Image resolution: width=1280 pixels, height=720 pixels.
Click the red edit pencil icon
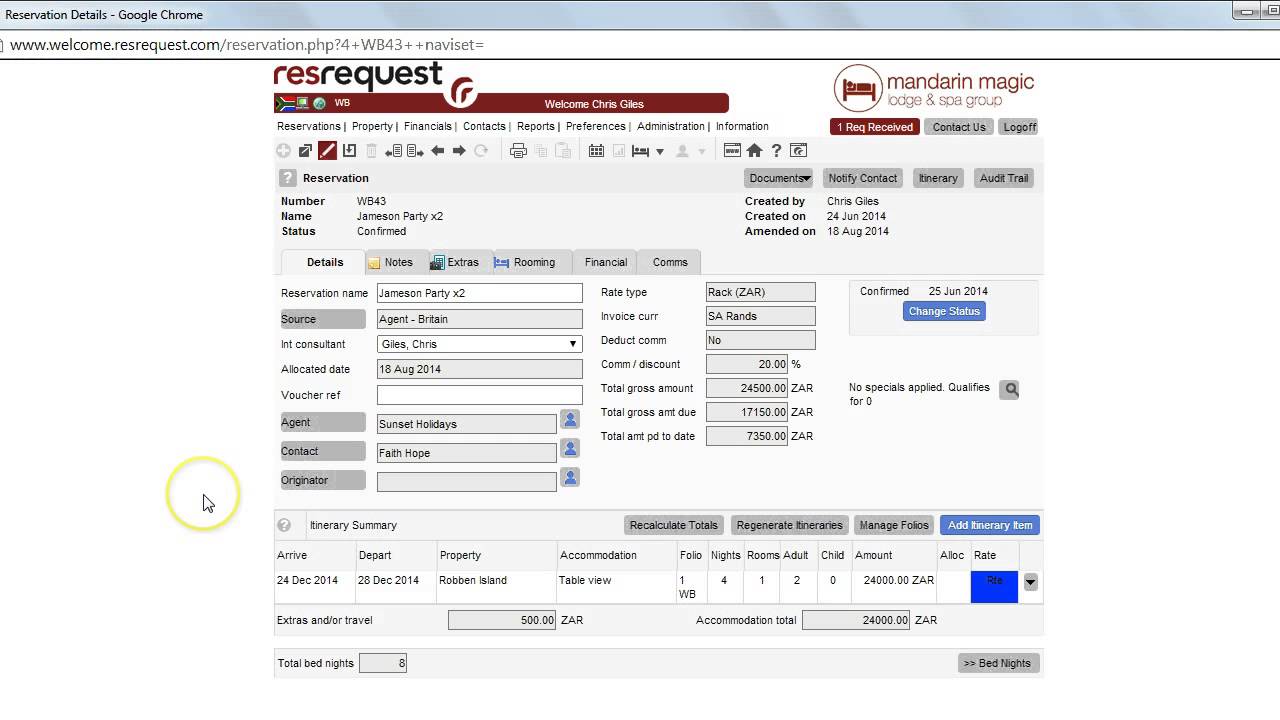(327, 151)
